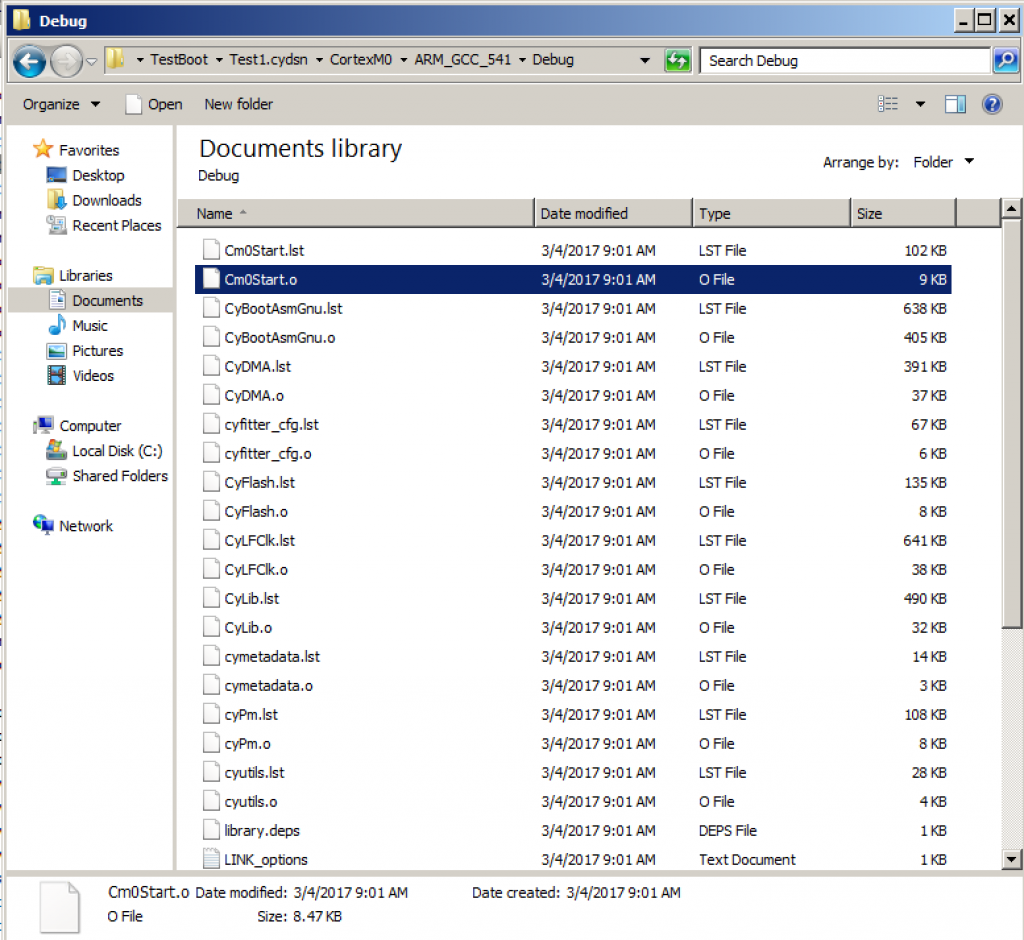Click the search magnifier icon
The image size is (1024, 940).
pyautogui.click(x=1004, y=61)
